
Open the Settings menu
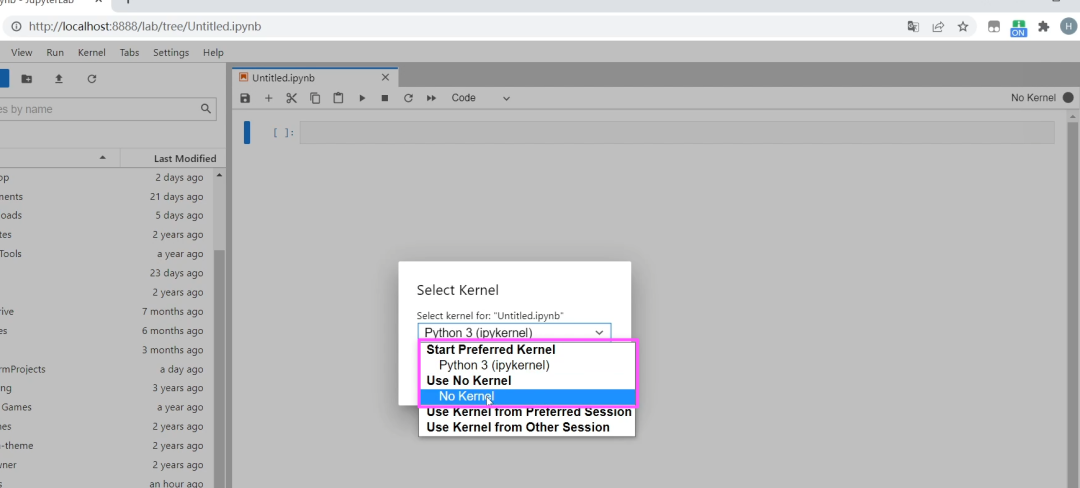pyautogui.click(x=171, y=52)
